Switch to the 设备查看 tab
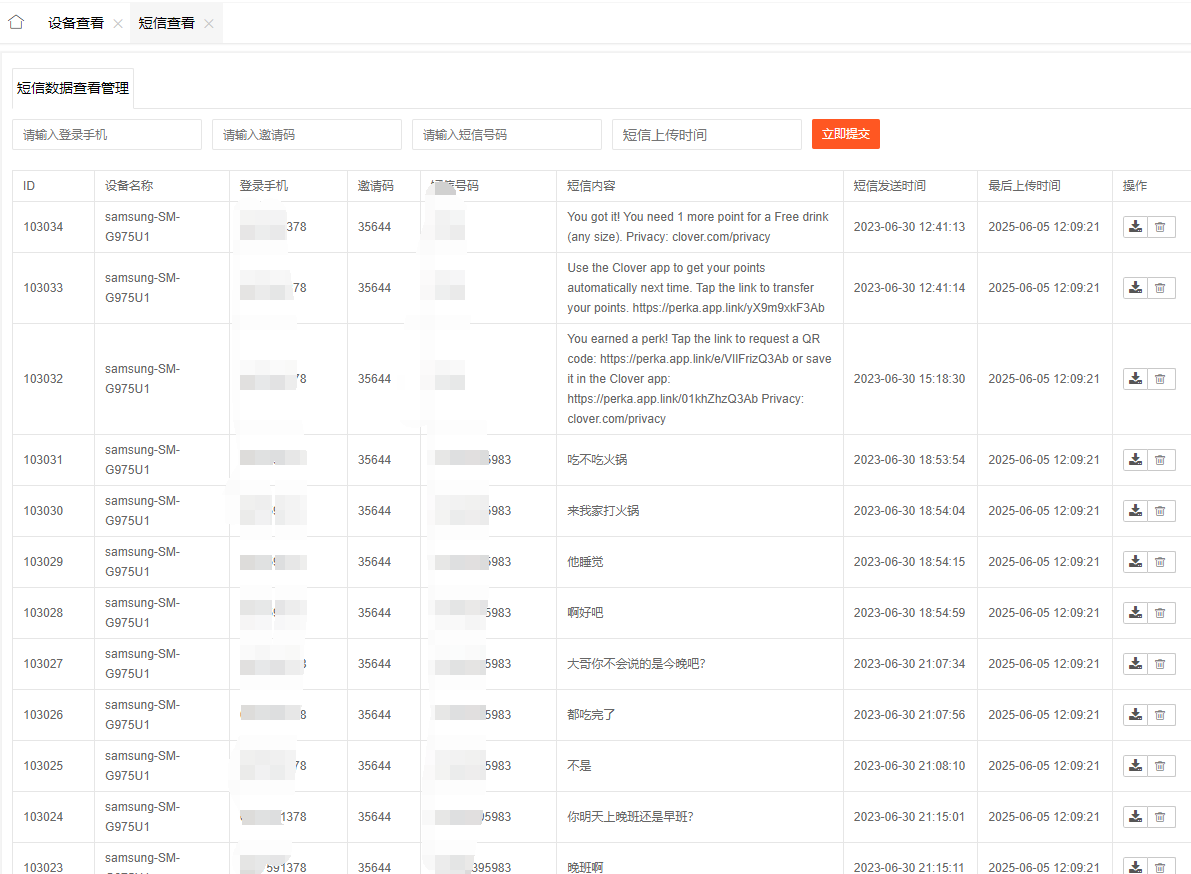This screenshot has height=874, width=1191. point(76,23)
